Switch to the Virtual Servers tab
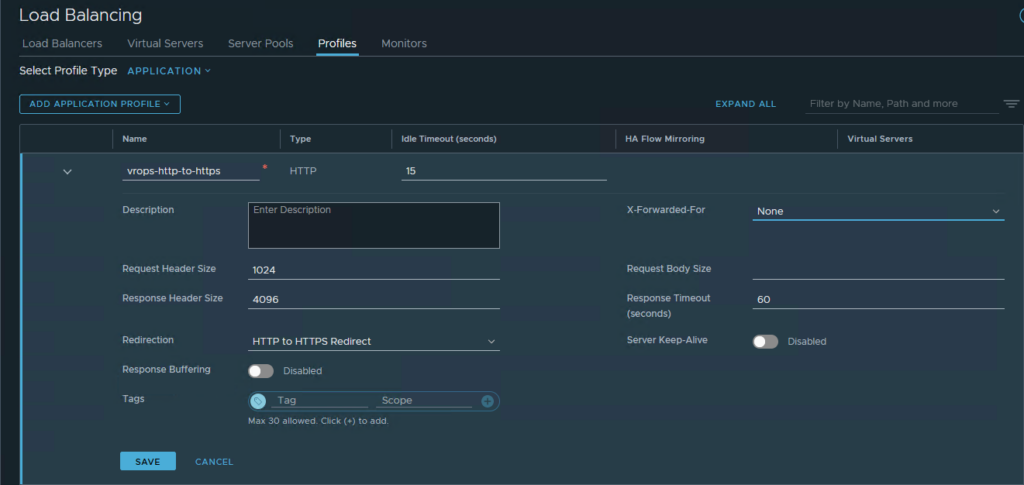The height and width of the screenshot is (485, 1024). [165, 44]
